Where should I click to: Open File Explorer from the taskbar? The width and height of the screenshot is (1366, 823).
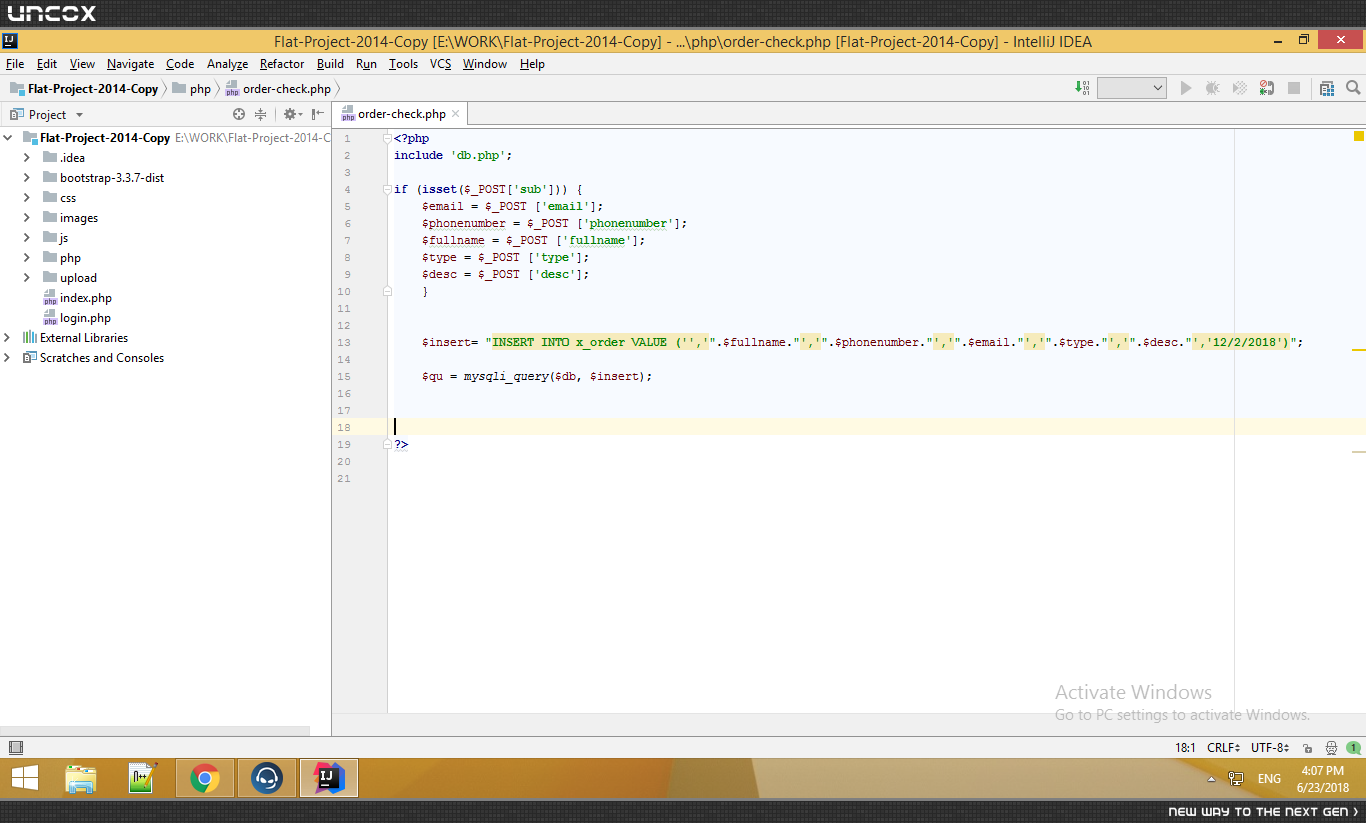[x=81, y=778]
